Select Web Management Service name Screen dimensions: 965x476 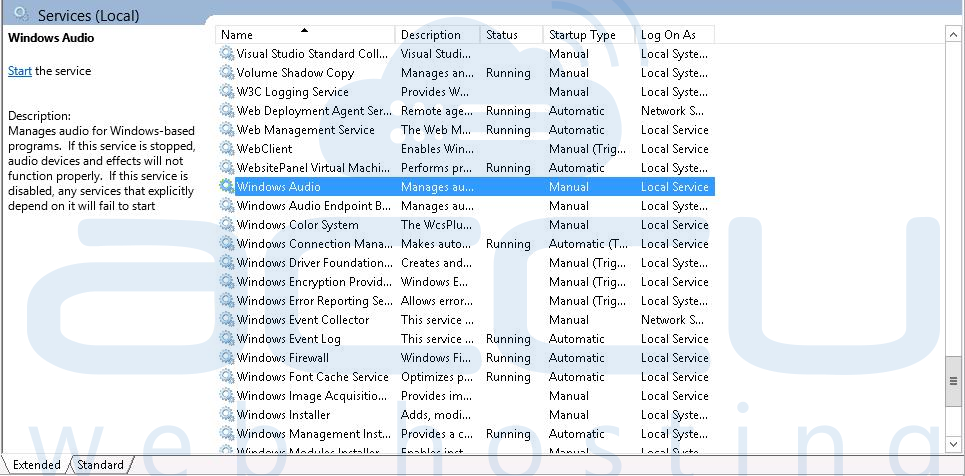point(306,130)
